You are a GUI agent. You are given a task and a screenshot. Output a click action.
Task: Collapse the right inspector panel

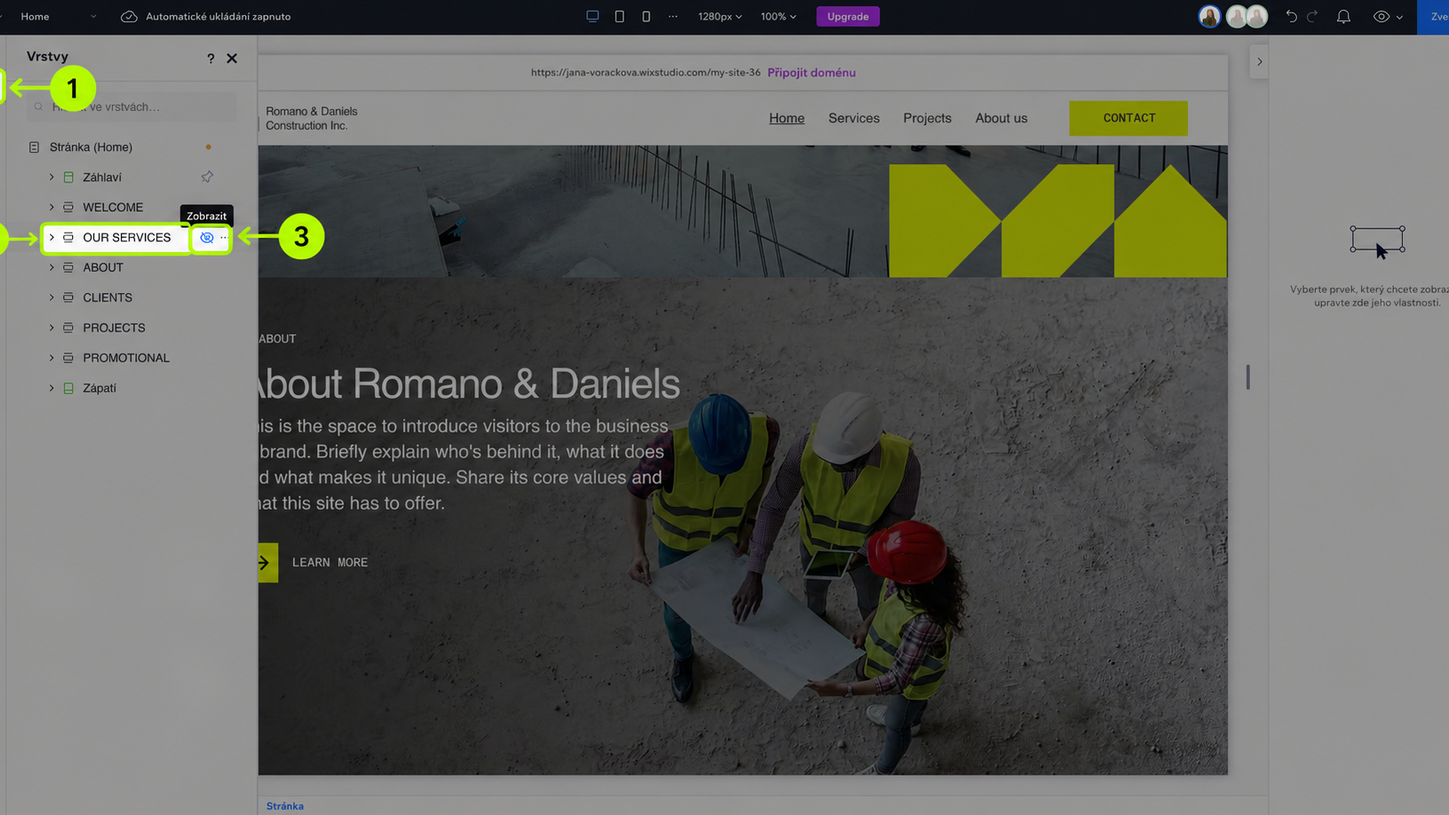(x=1259, y=62)
